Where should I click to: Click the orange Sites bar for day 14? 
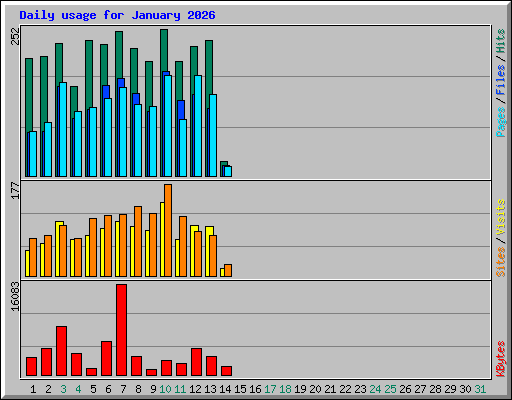point(228,270)
